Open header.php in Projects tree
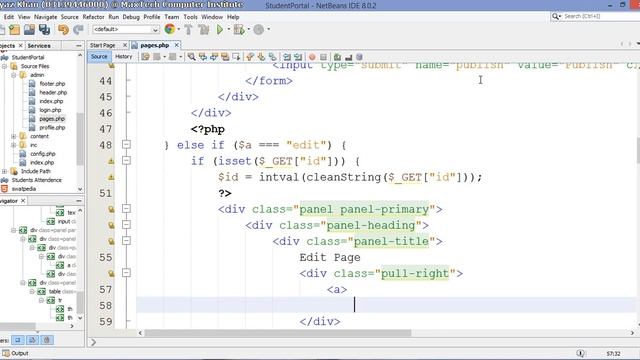 tap(53, 93)
